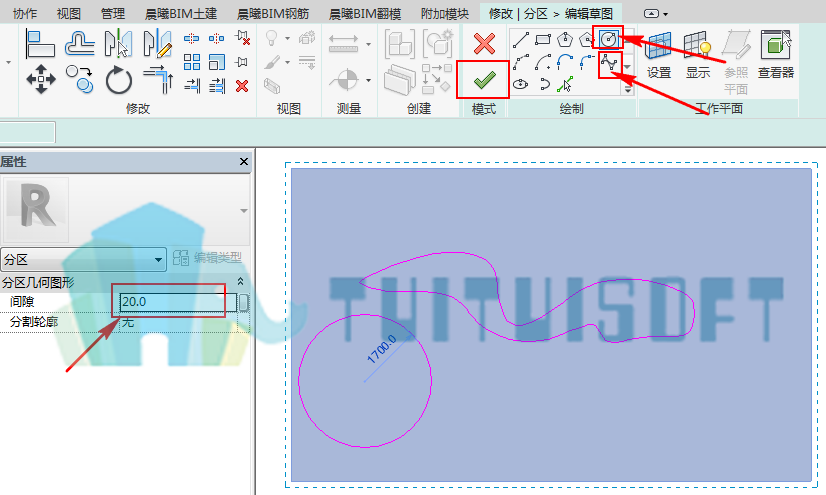
Task: Open the 附加模块 tab
Action: [x=445, y=13]
